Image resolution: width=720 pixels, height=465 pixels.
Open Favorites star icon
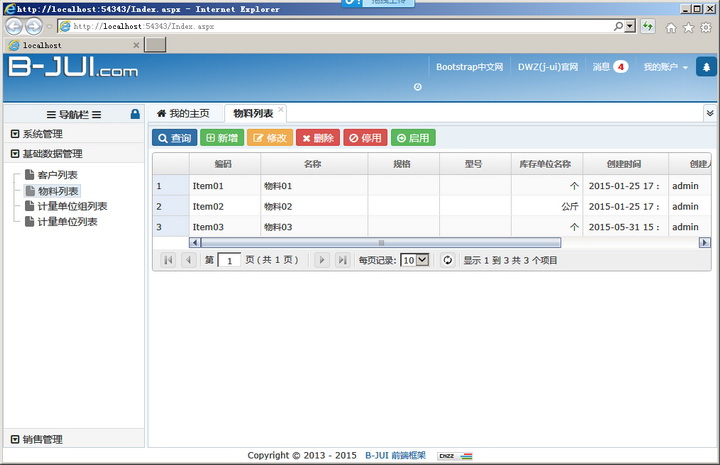(688, 28)
